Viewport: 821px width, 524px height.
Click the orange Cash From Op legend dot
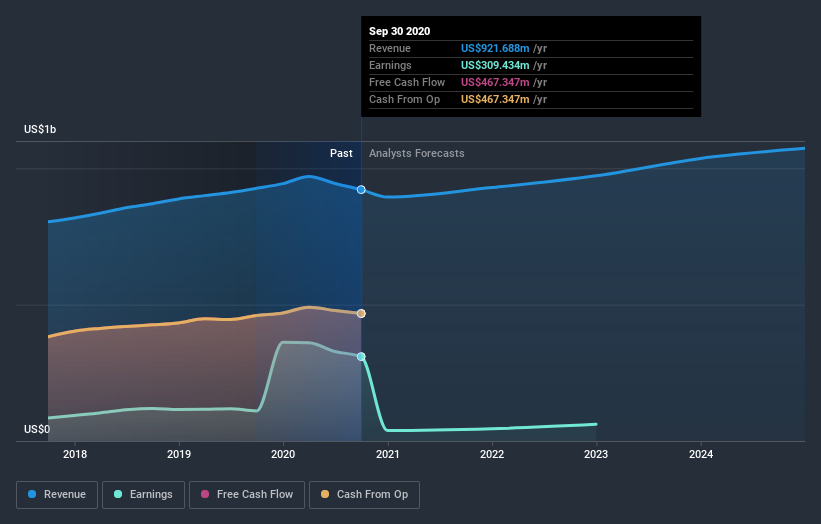point(325,494)
